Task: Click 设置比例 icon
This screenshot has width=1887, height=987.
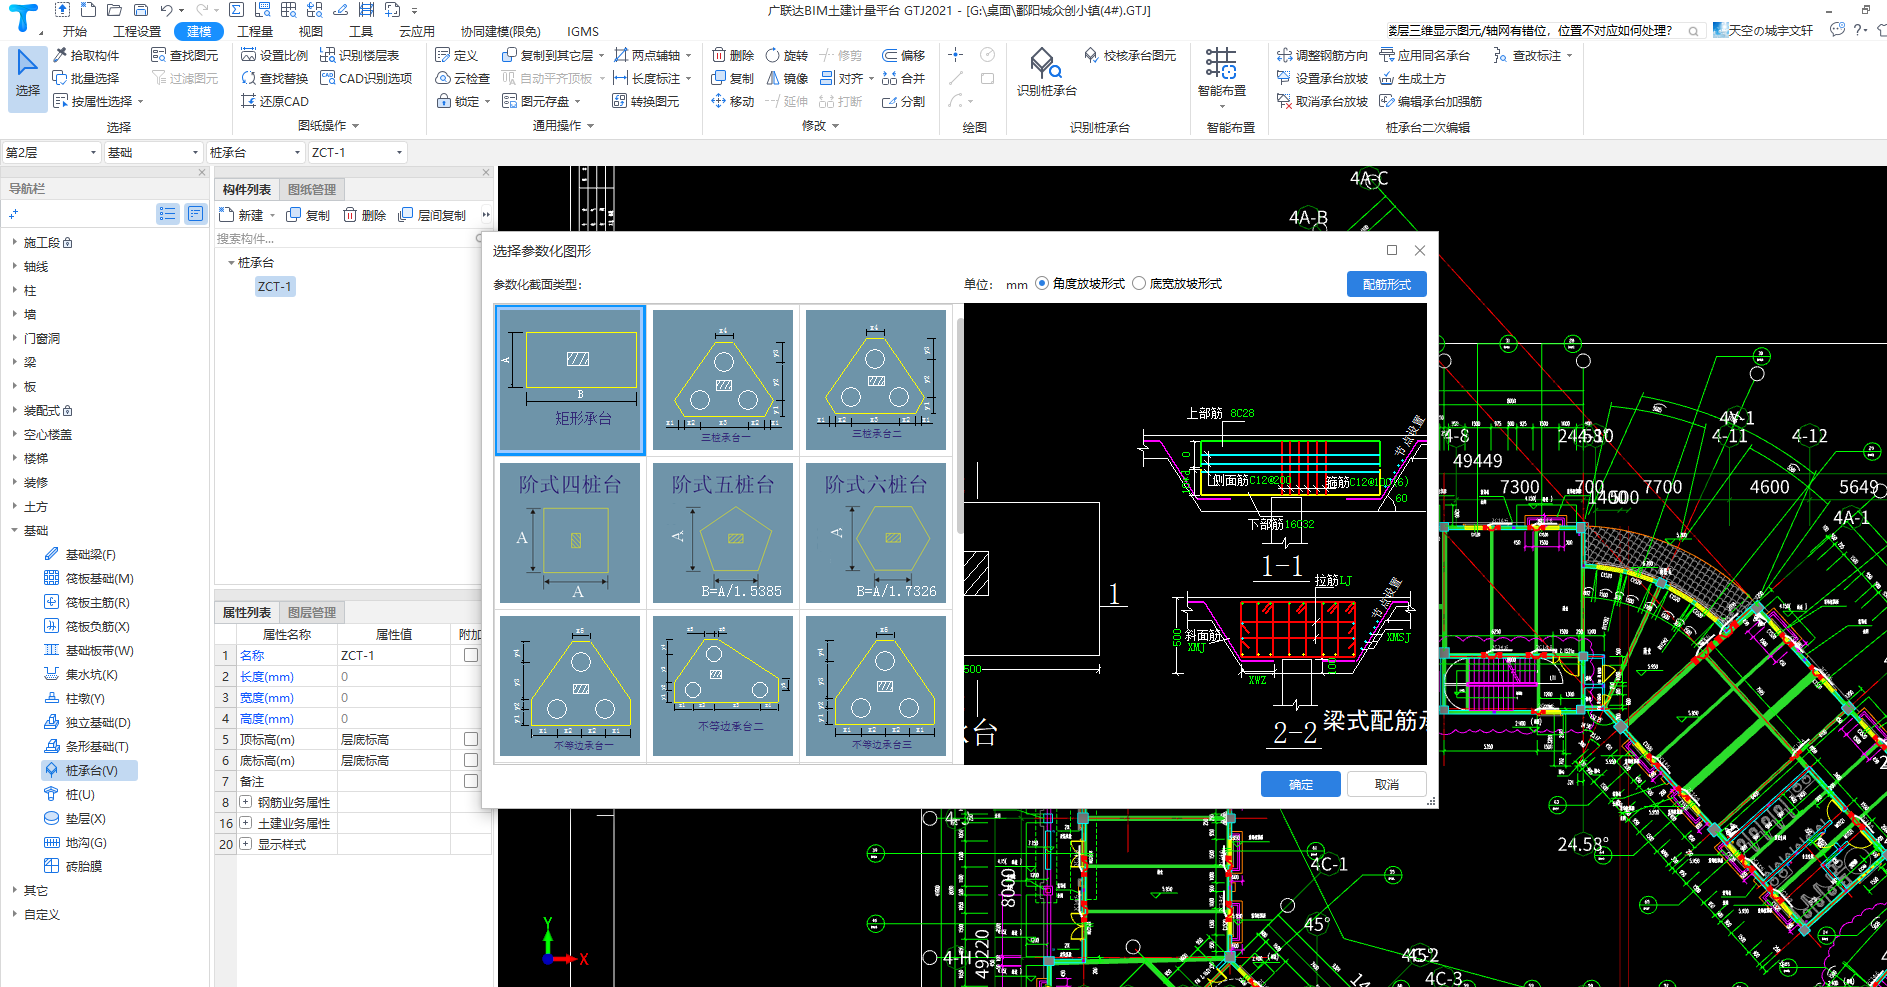Action: [249, 56]
